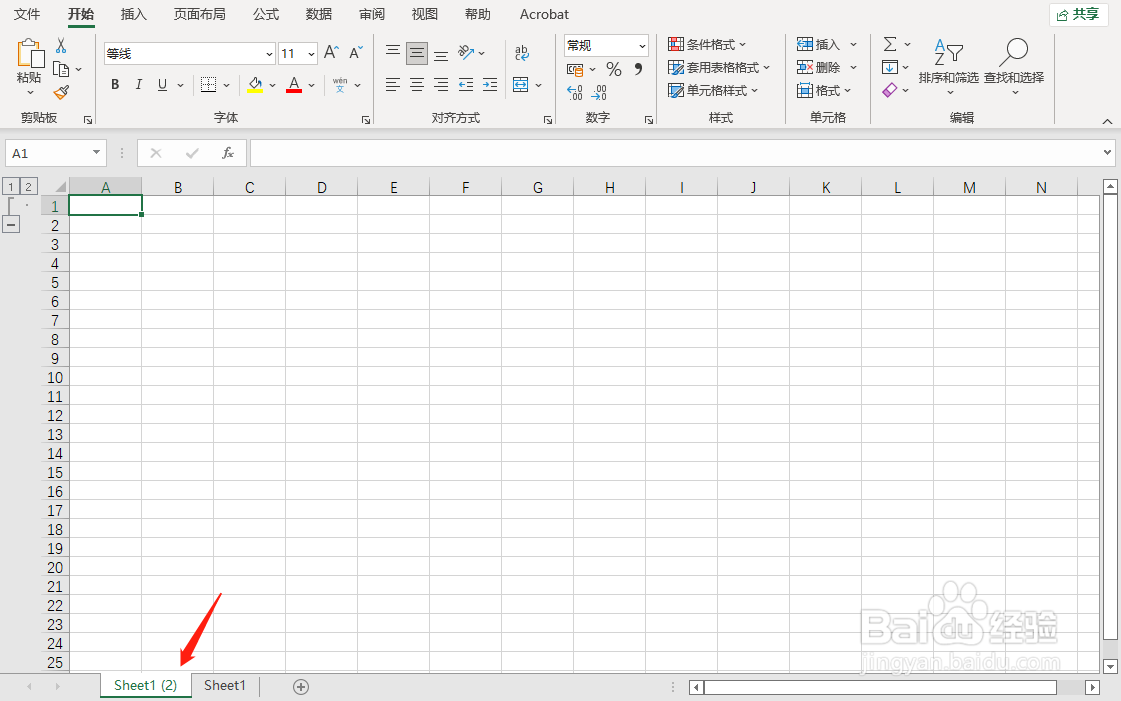Open the font size dropdown
This screenshot has width=1121, height=701.
312,54
